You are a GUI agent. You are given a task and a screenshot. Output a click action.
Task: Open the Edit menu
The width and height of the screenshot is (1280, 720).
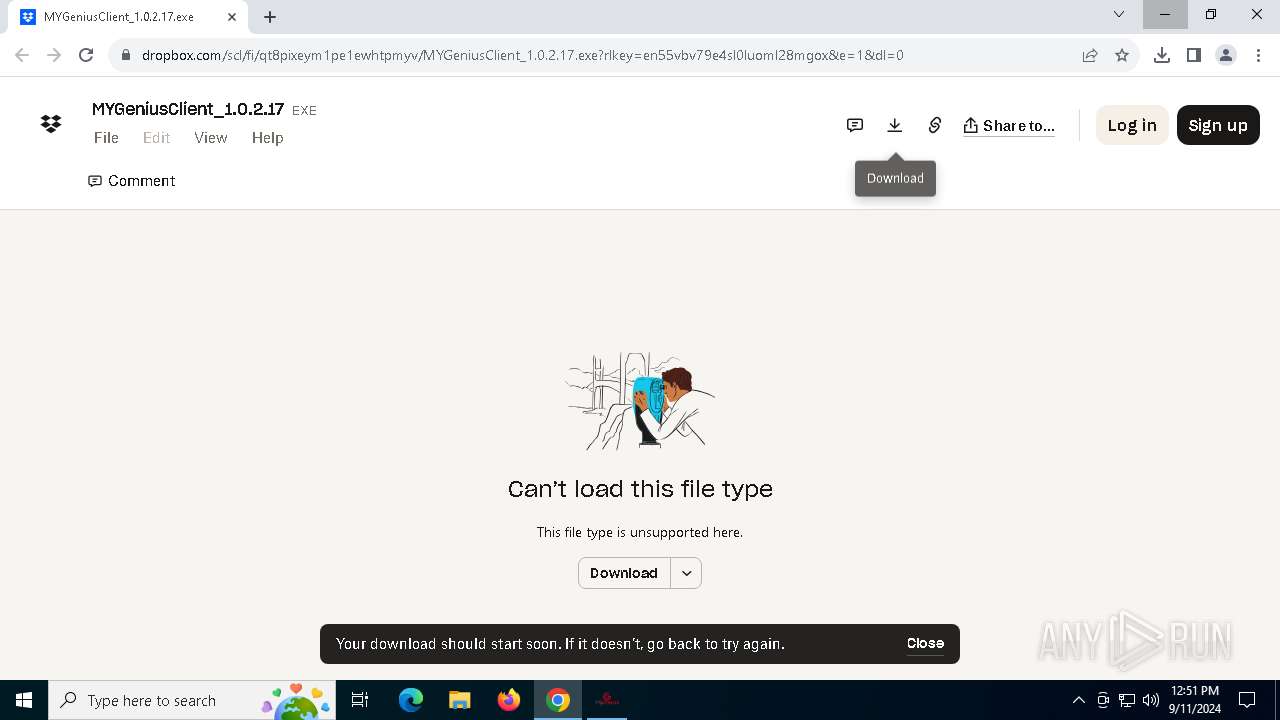click(x=156, y=138)
